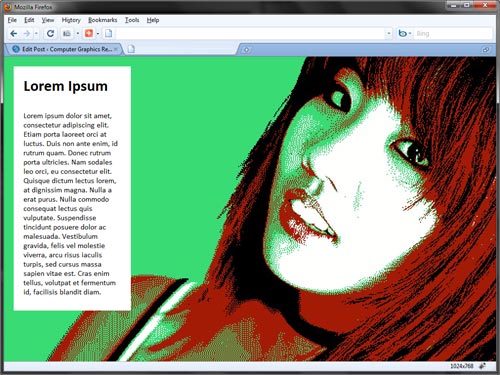
Task: Click the text line 'Lorem ipsum dolor sit amet,'
Action: (68, 116)
